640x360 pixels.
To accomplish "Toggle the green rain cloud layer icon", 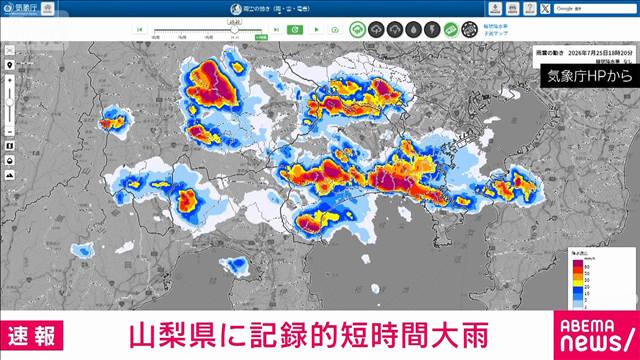I will (358, 29).
